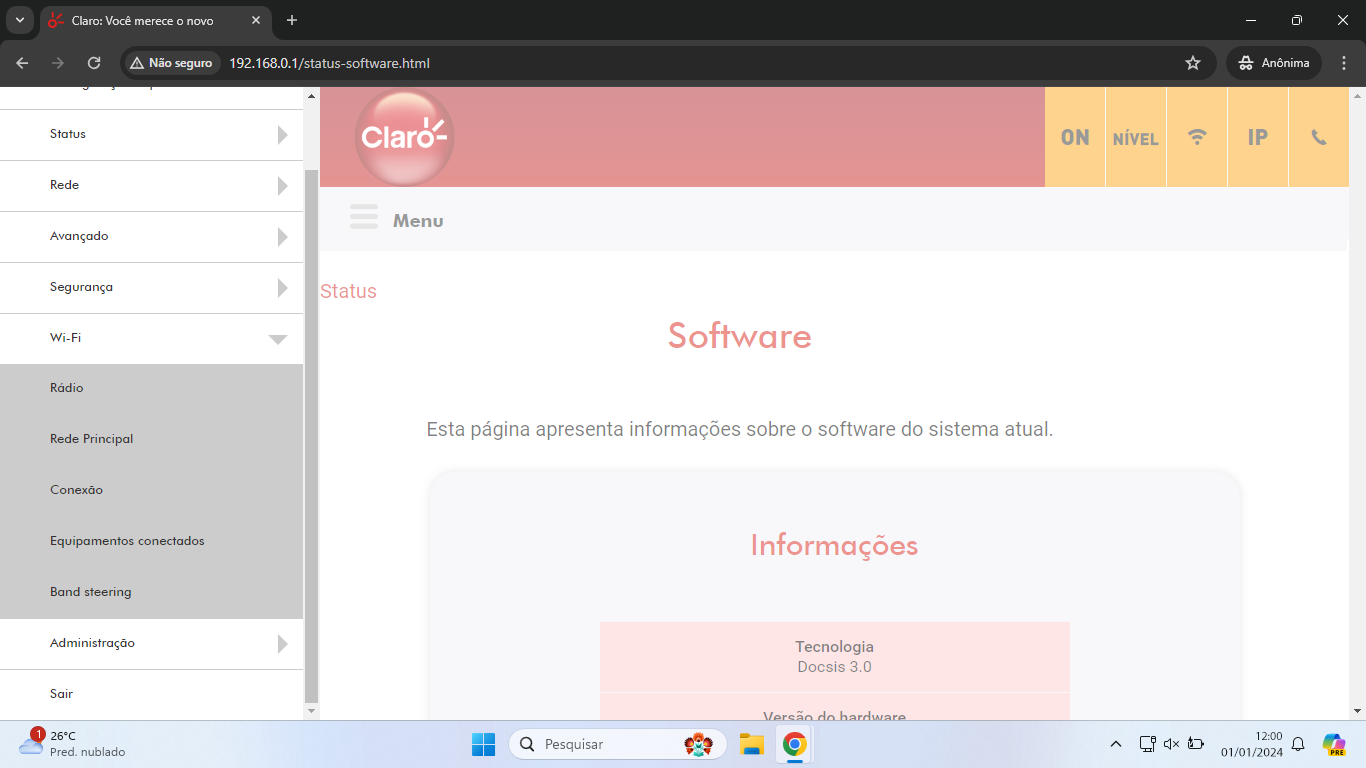Open the Copilot preview icon
Image resolution: width=1366 pixels, height=768 pixels.
(x=1334, y=744)
